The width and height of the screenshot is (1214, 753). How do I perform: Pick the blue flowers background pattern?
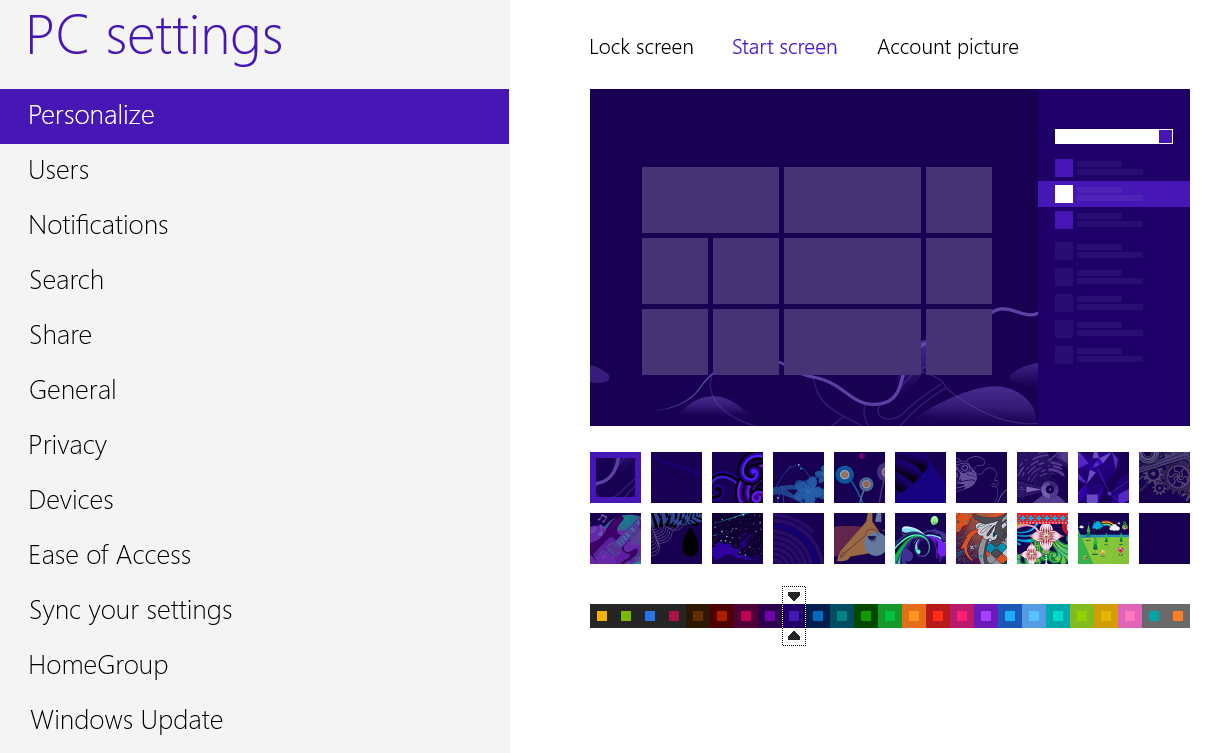[798, 477]
